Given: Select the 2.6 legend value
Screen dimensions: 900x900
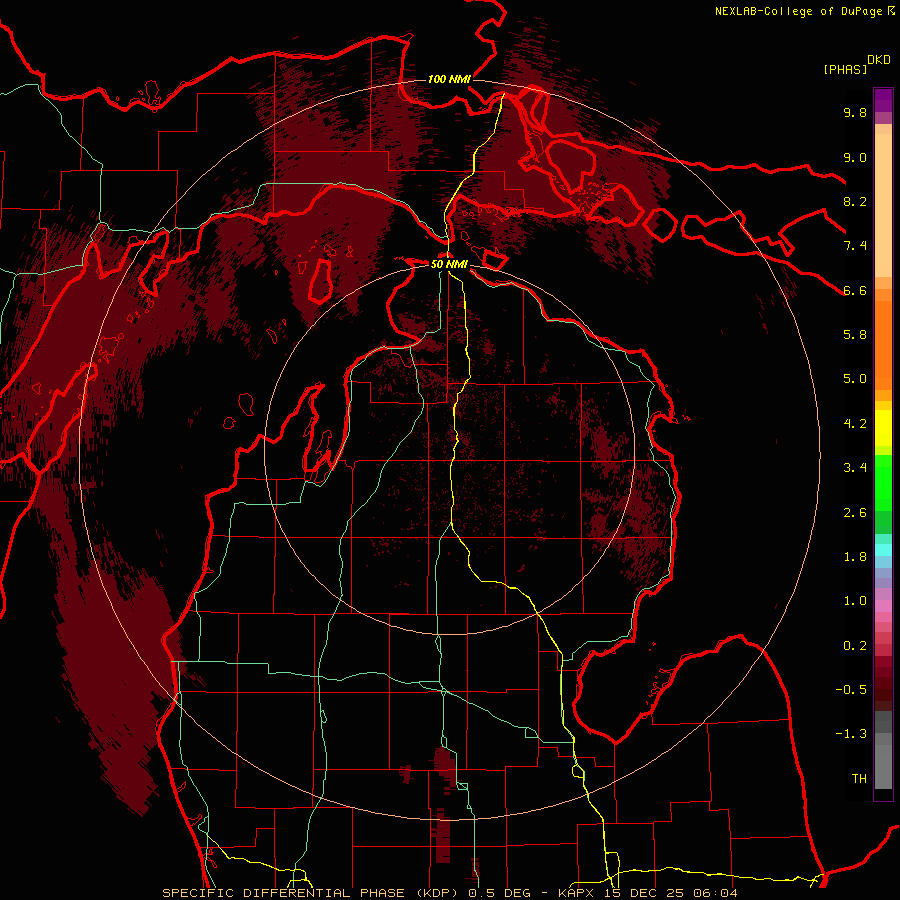Looking at the screenshot, I should tap(855, 513).
